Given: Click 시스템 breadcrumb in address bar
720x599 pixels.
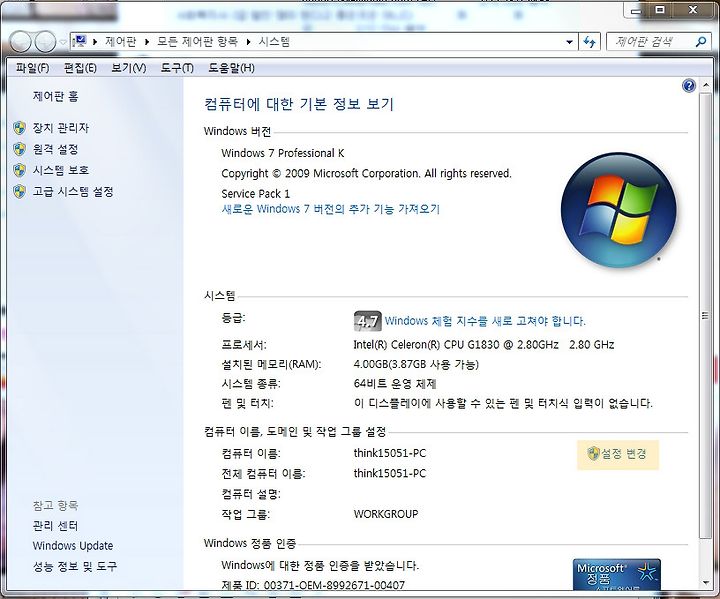Looking at the screenshot, I should point(274,42).
